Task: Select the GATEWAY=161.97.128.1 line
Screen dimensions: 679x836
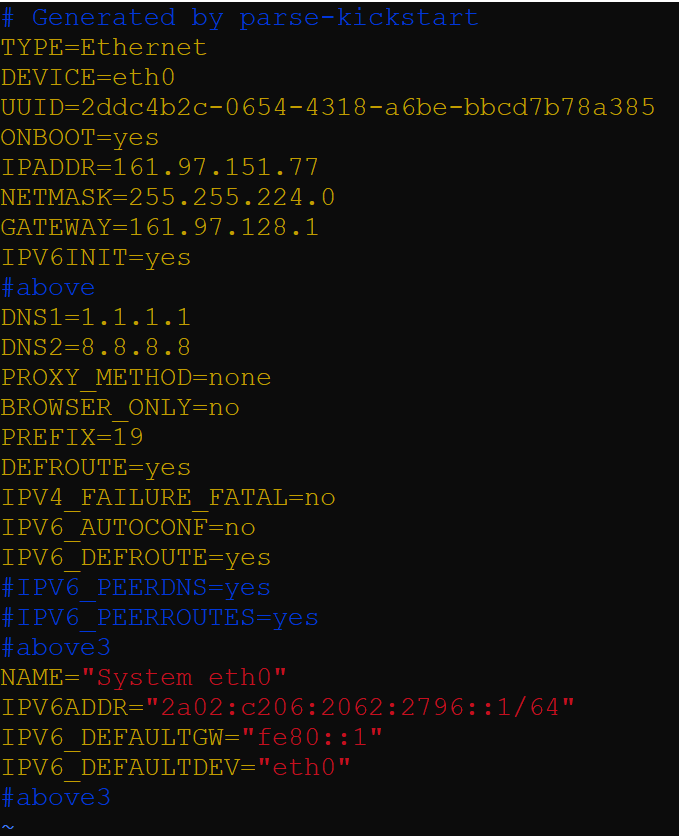Action: [x=160, y=228]
